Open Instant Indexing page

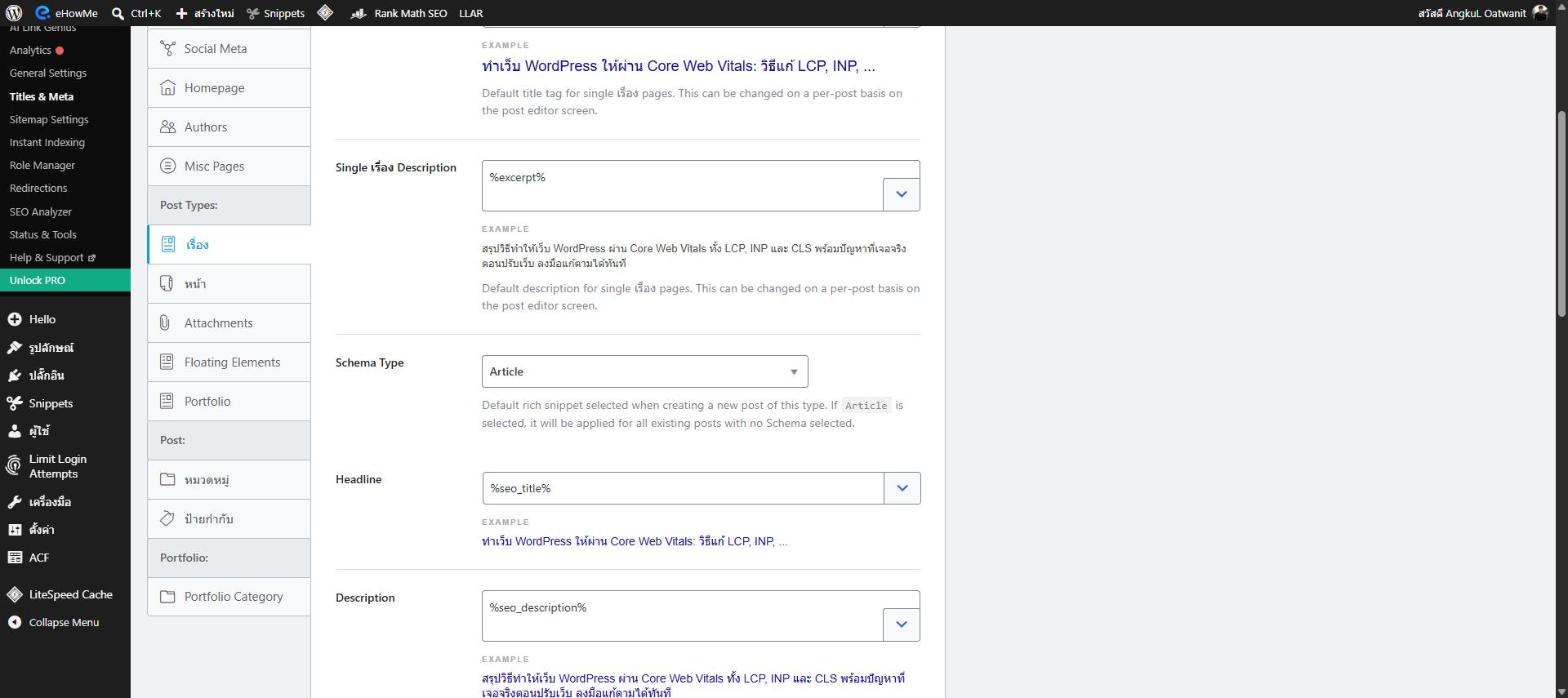point(47,142)
